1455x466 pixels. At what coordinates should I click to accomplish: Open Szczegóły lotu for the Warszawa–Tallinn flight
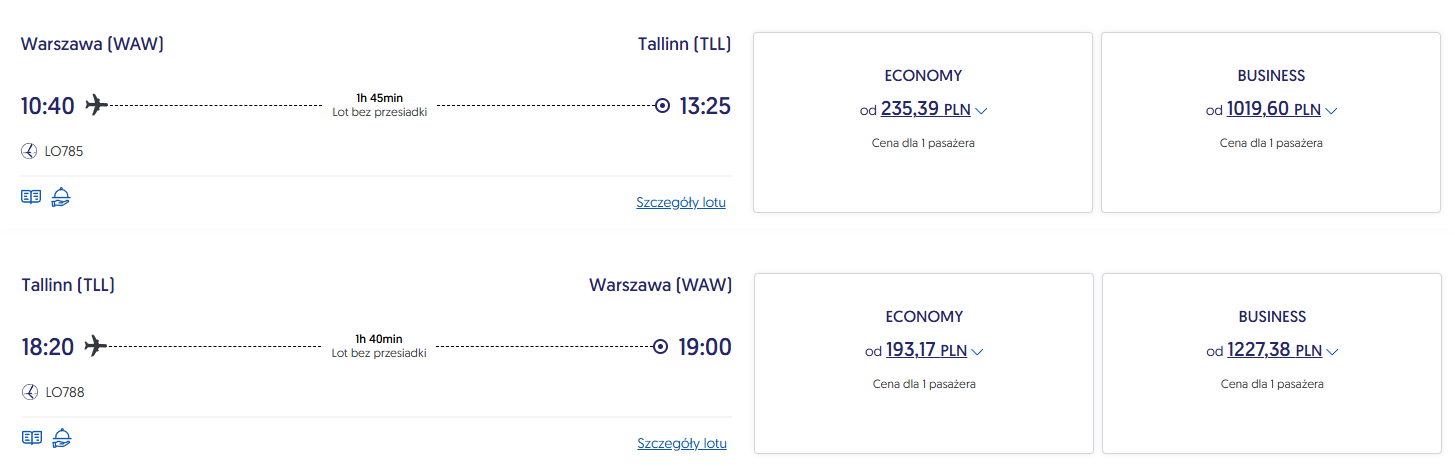click(680, 202)
